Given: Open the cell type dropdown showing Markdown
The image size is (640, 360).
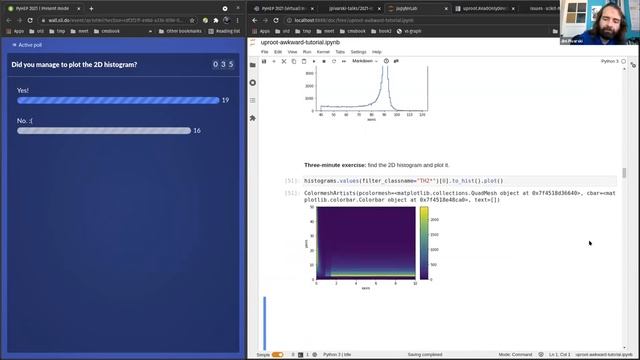Looking at the screenshot, I should tap(365, 61).
